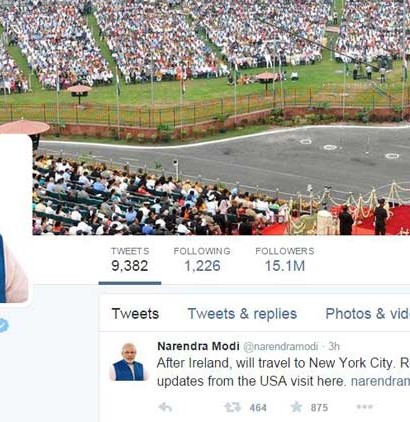
Task: Open the Photos & videos tab
Action: (x=368, y=314)
